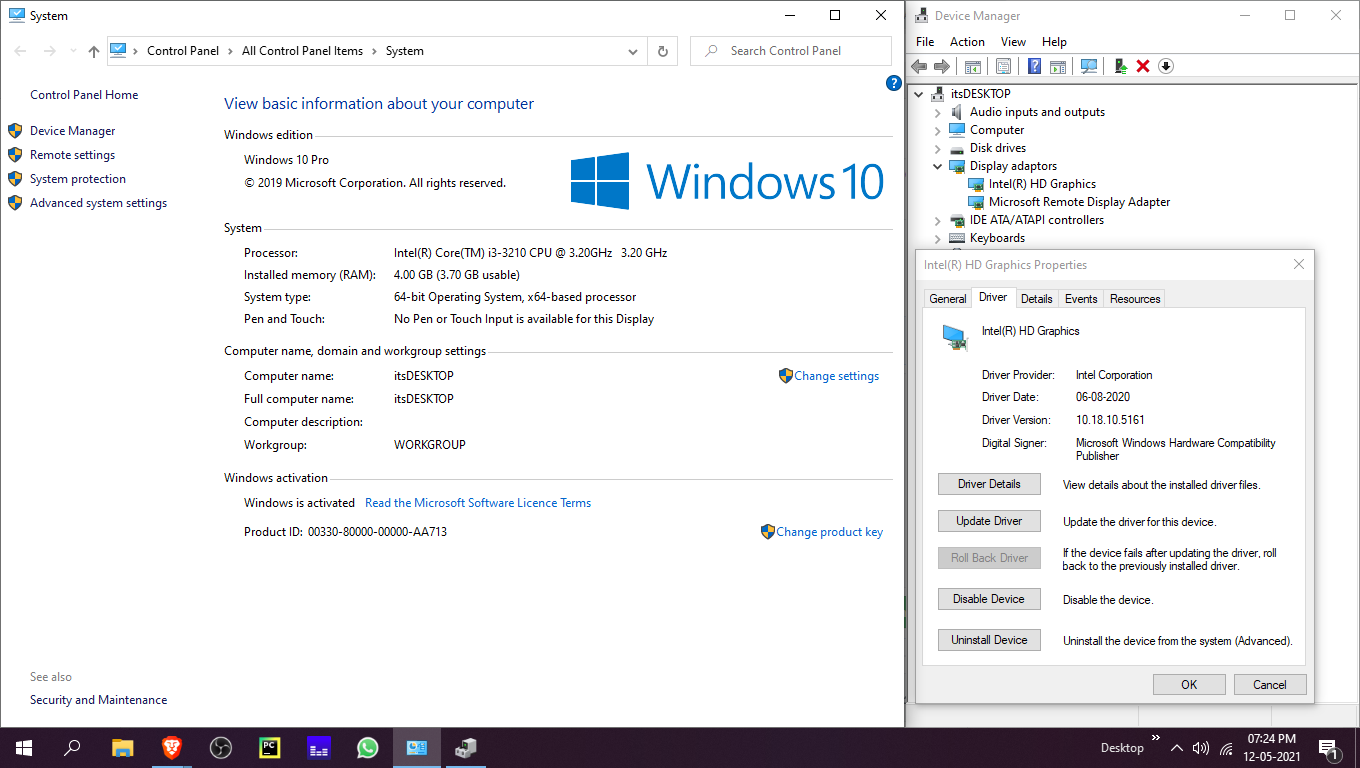Click the blue help icon in System window

(x=894, y=83)
